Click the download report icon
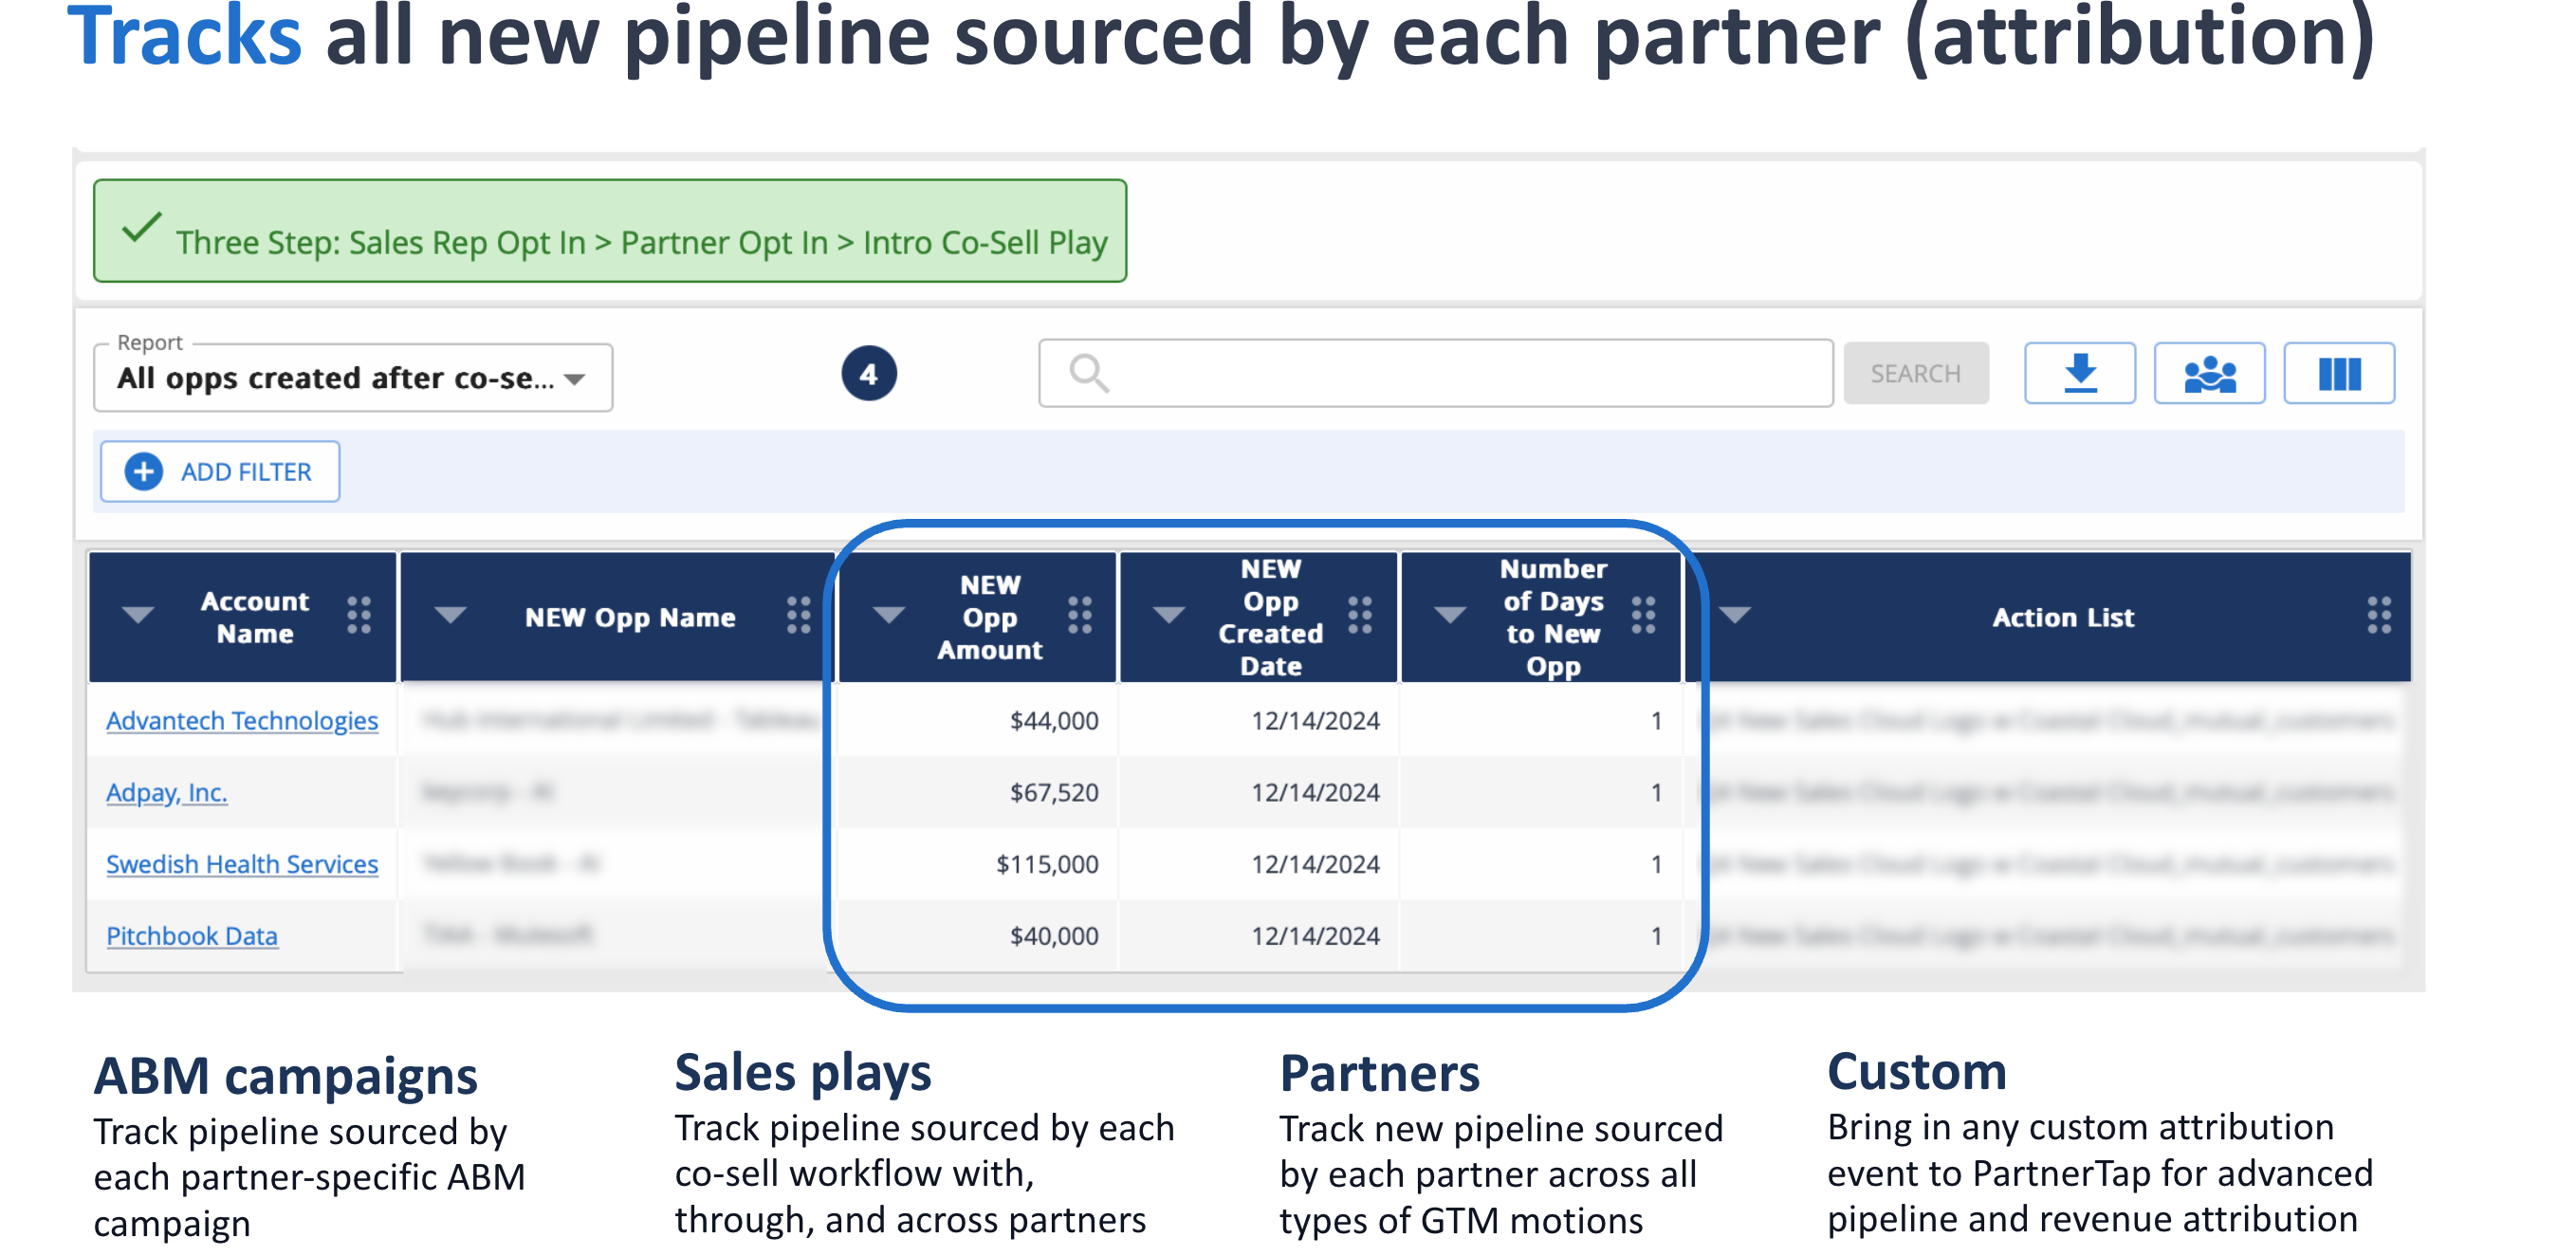2576x1256 pixels. coord(2079,373)
